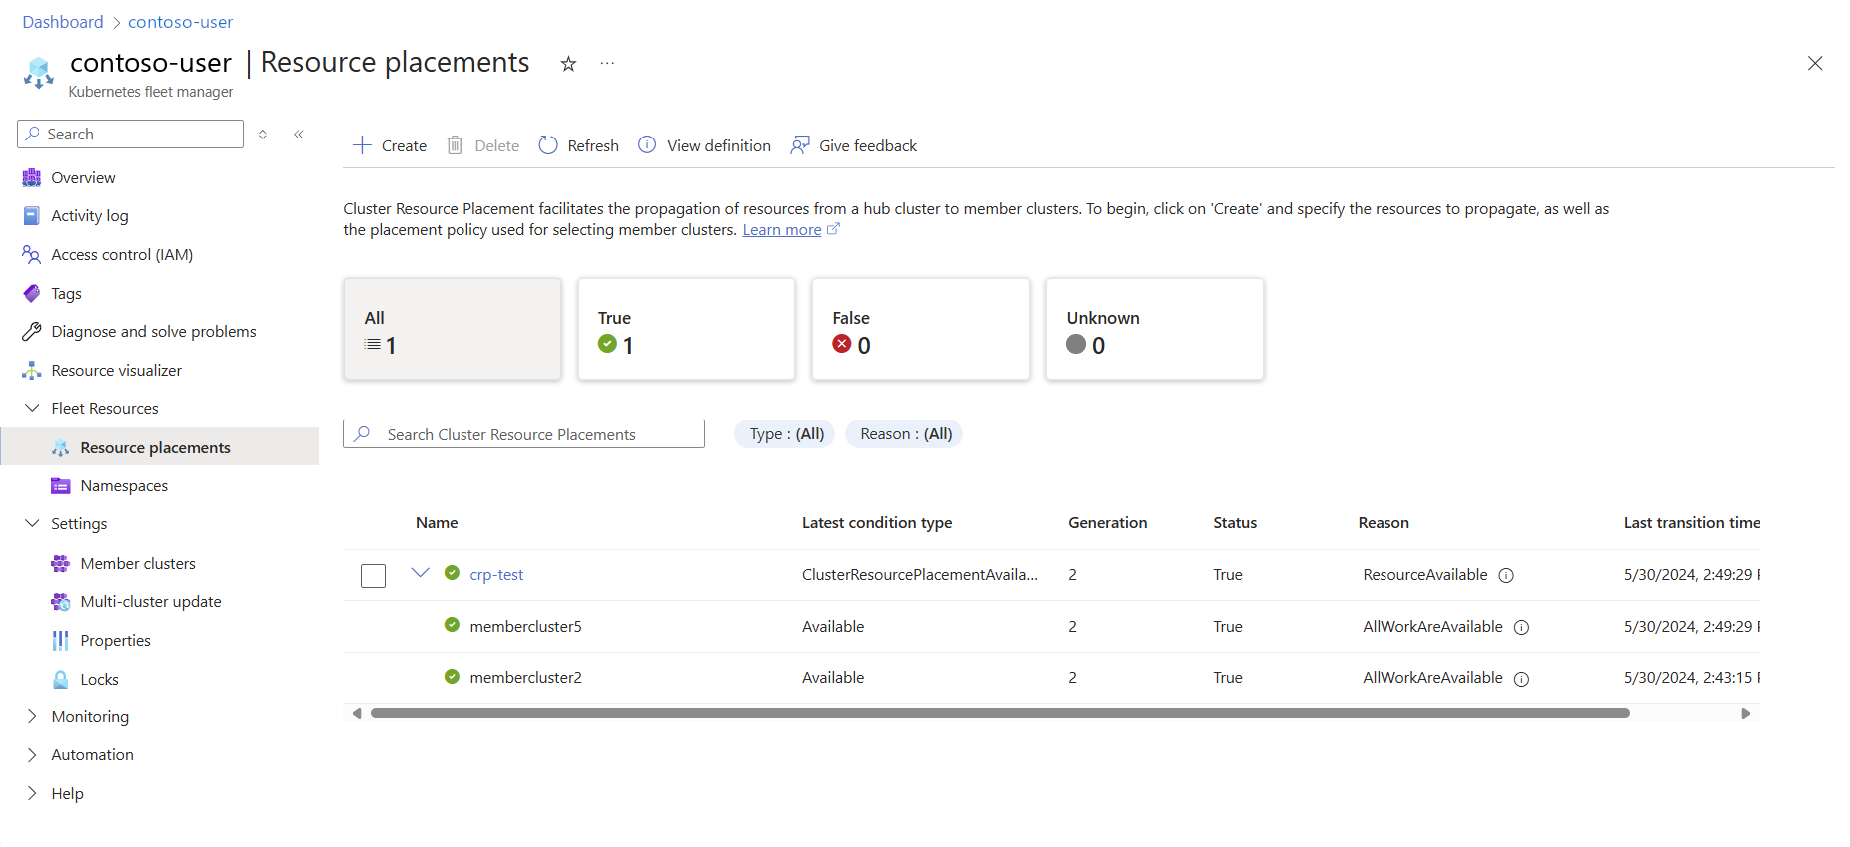Collapse the crp-test row chevron
Screen dimensions: 1850x847
point(420,573)
